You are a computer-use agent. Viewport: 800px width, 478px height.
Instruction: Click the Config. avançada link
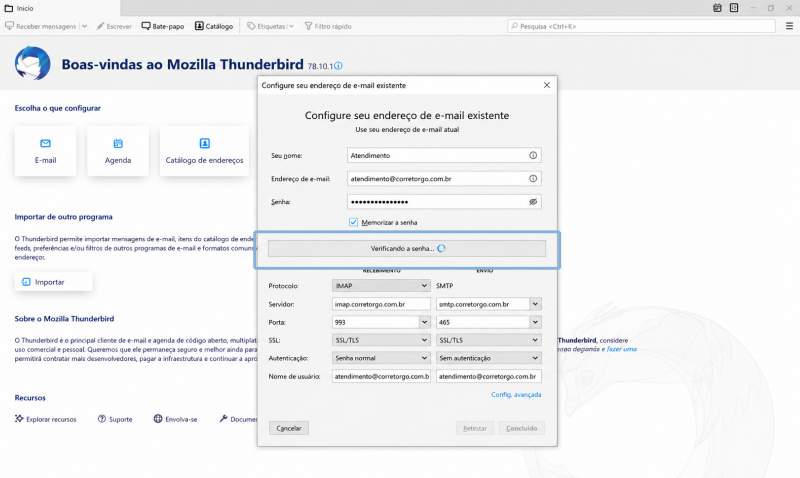[x=516, y=394]
